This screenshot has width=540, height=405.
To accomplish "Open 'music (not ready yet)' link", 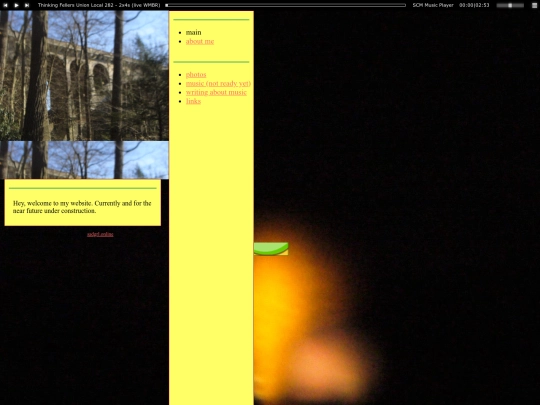I will [218, 83].
